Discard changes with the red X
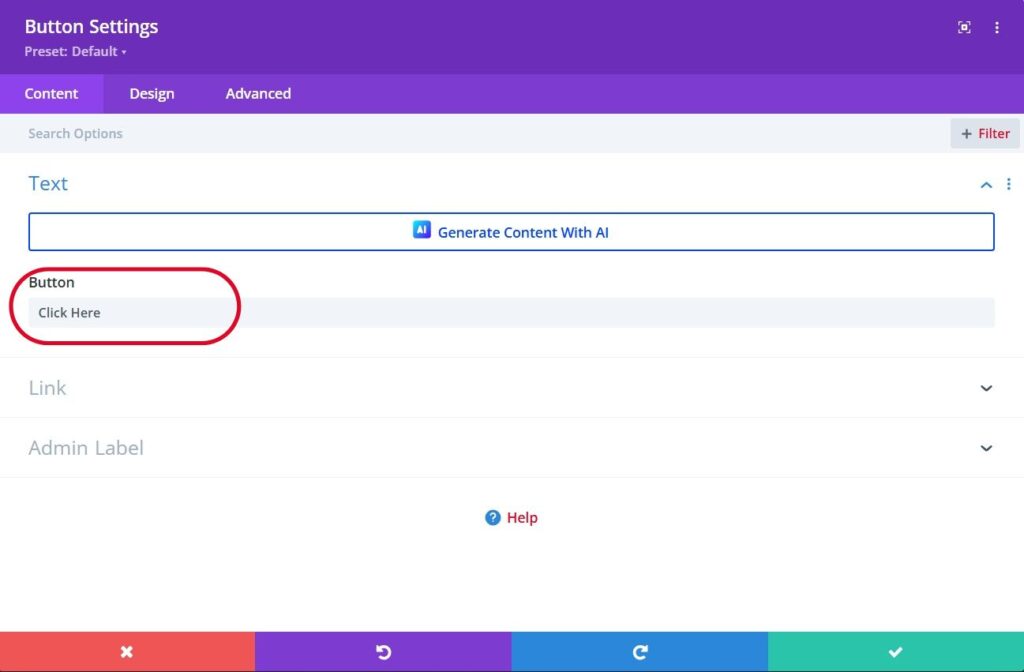1024x672 pixels. click(127, 652)
